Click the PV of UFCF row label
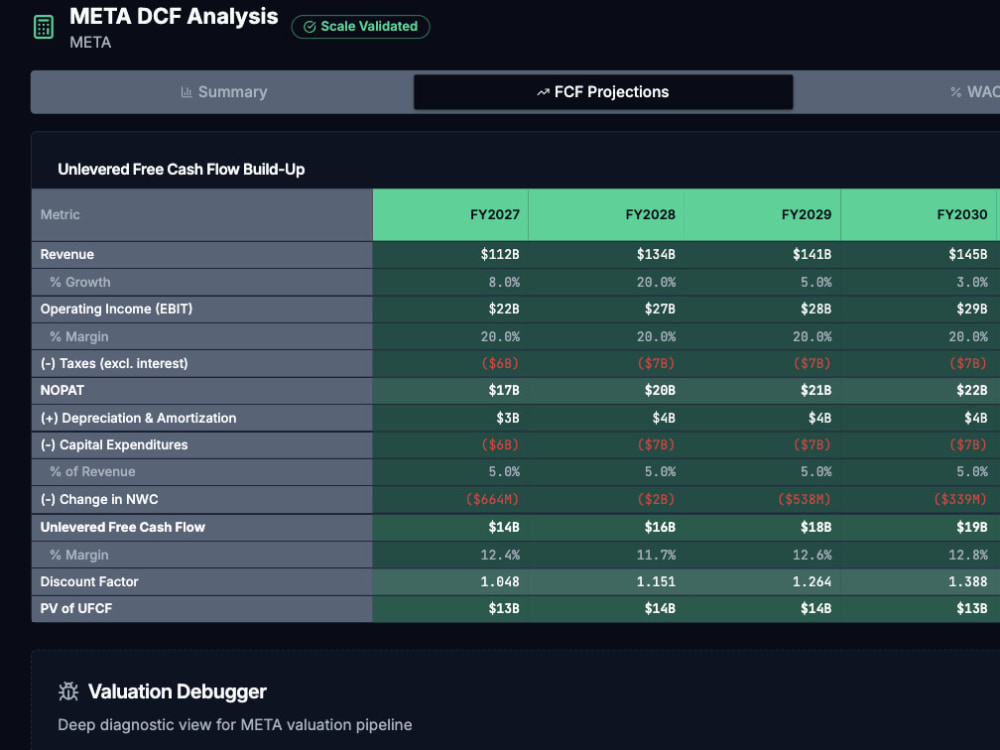The width and height of the screenshot is (1000, 750). [76, 608]
